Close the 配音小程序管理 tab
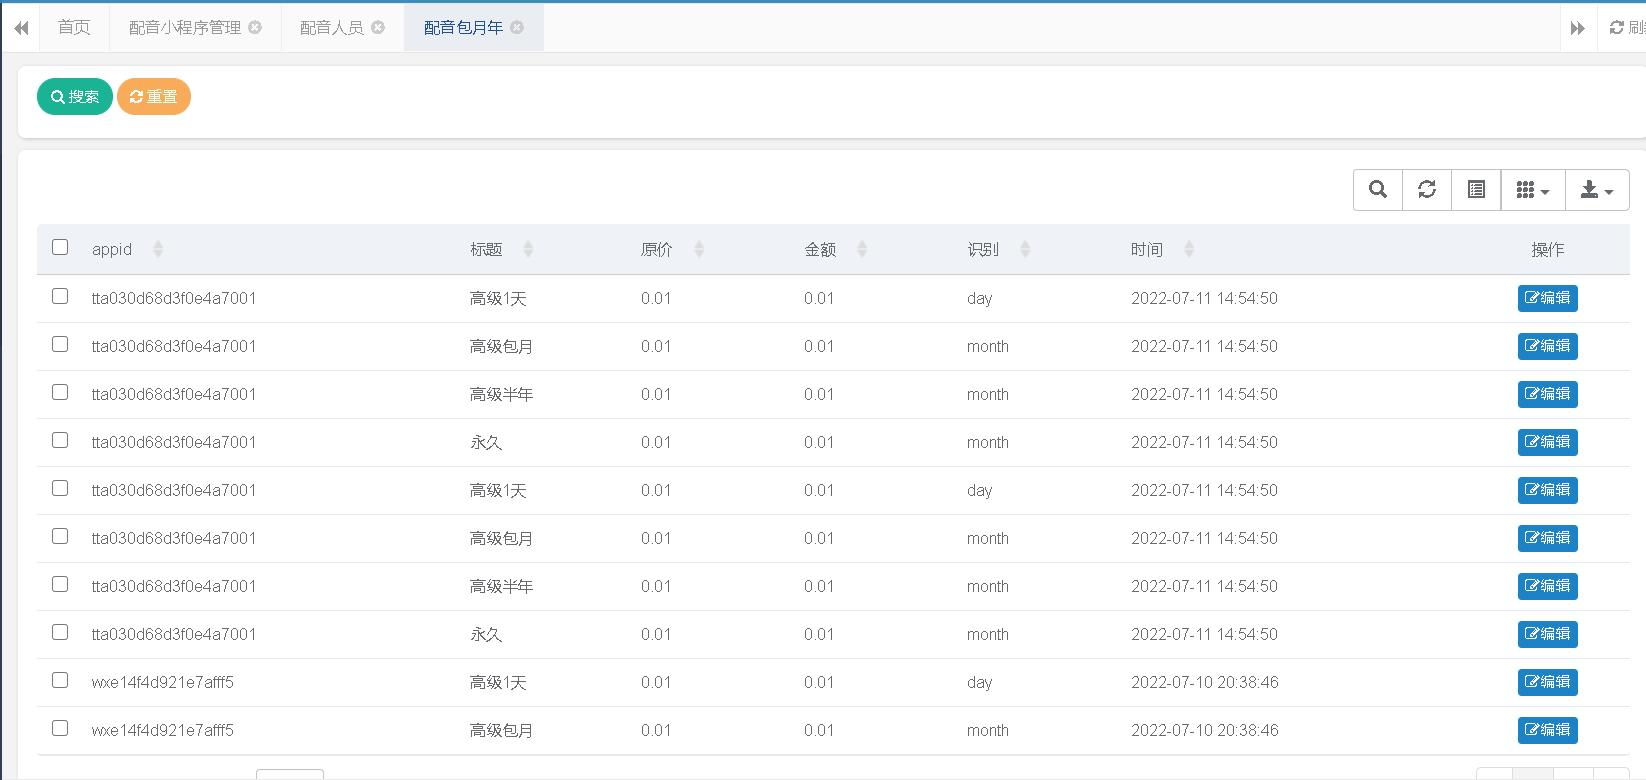 255,28
